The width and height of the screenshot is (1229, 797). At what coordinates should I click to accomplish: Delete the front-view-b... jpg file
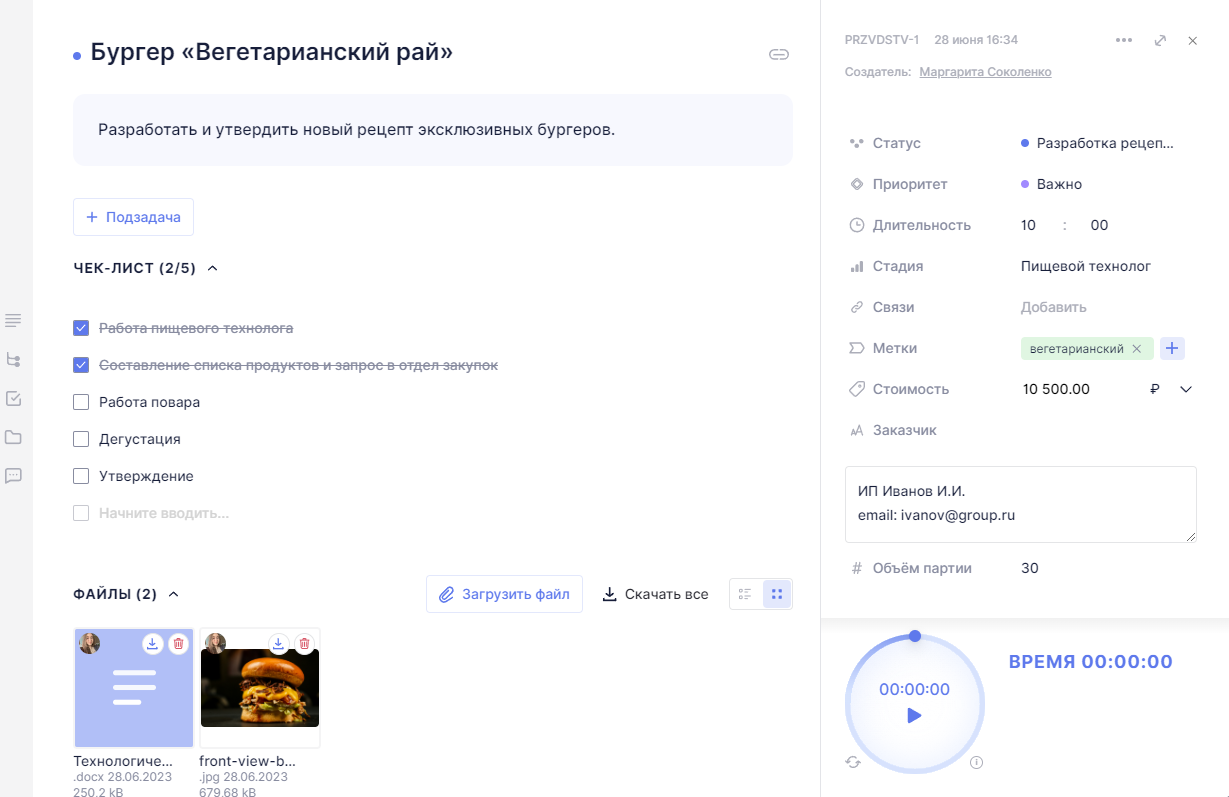tap(304, 643)
